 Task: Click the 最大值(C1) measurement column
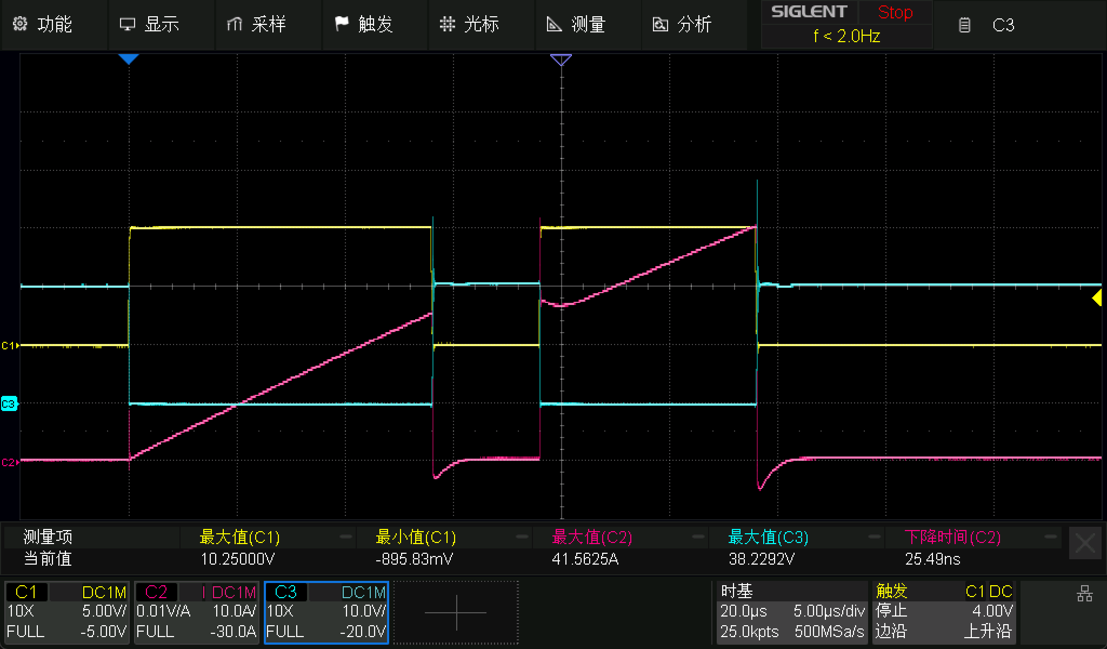coord(267,548)
